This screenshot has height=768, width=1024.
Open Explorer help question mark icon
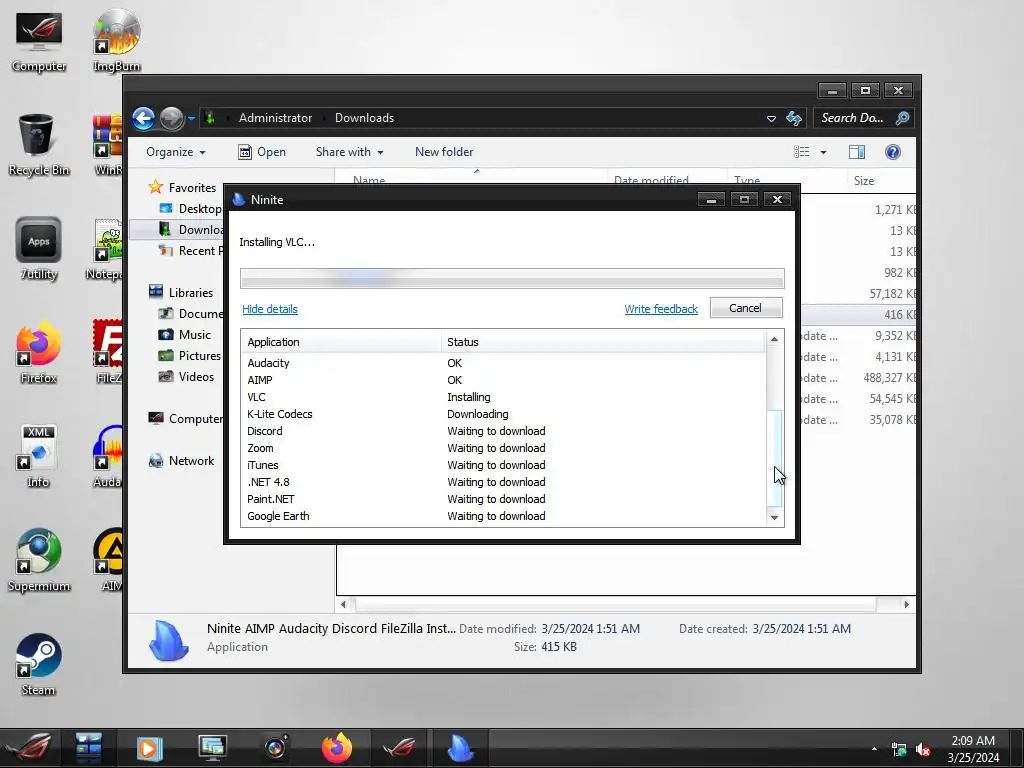pos(893,152)
